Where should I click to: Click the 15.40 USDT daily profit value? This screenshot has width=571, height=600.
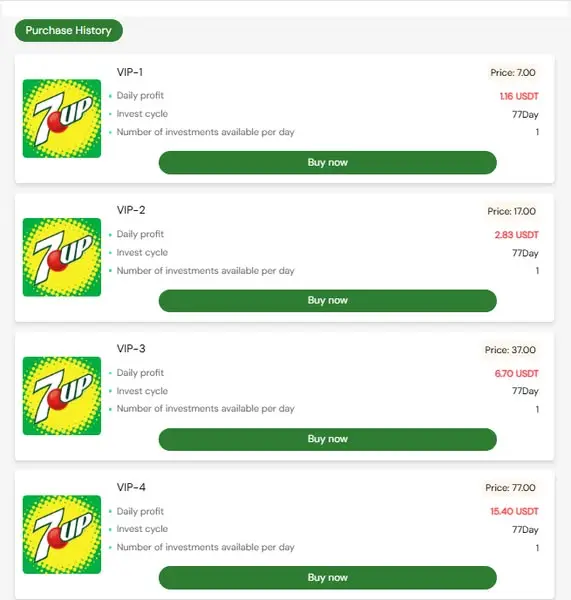[514, 511]
